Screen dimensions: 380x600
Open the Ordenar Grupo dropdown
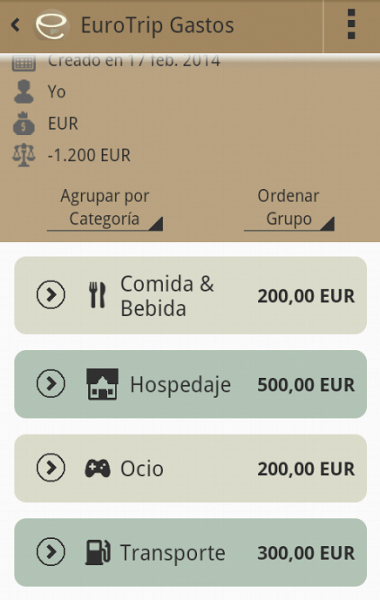[289, 209]
